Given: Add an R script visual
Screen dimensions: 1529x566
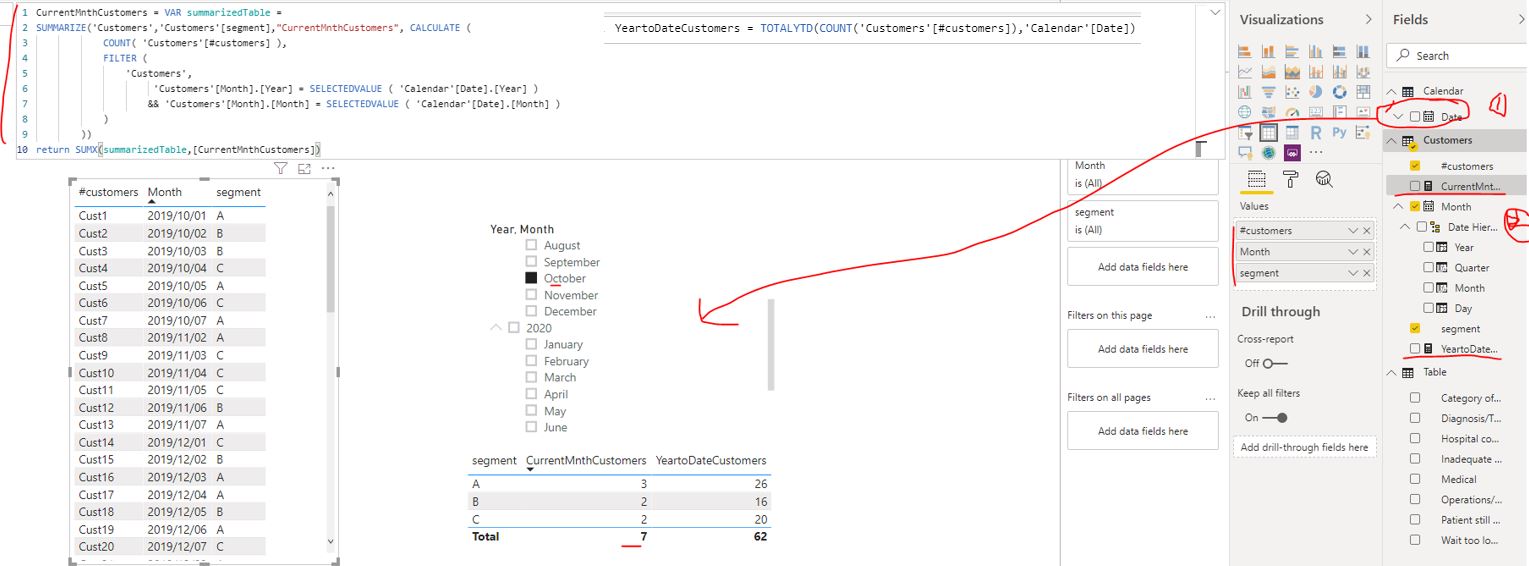Looking at the screenshot, I should 1315,132.
